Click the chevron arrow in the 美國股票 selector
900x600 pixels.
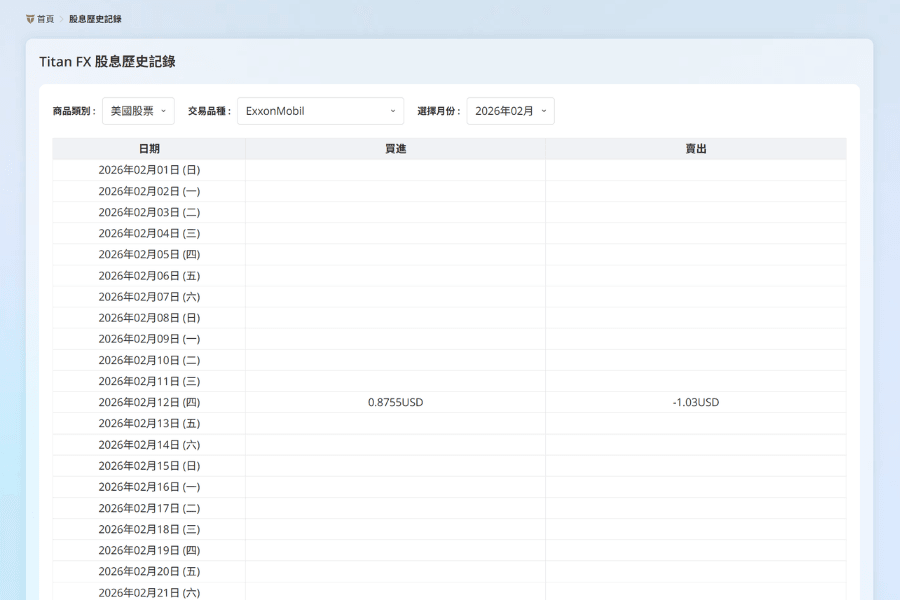tap(162, 111)
